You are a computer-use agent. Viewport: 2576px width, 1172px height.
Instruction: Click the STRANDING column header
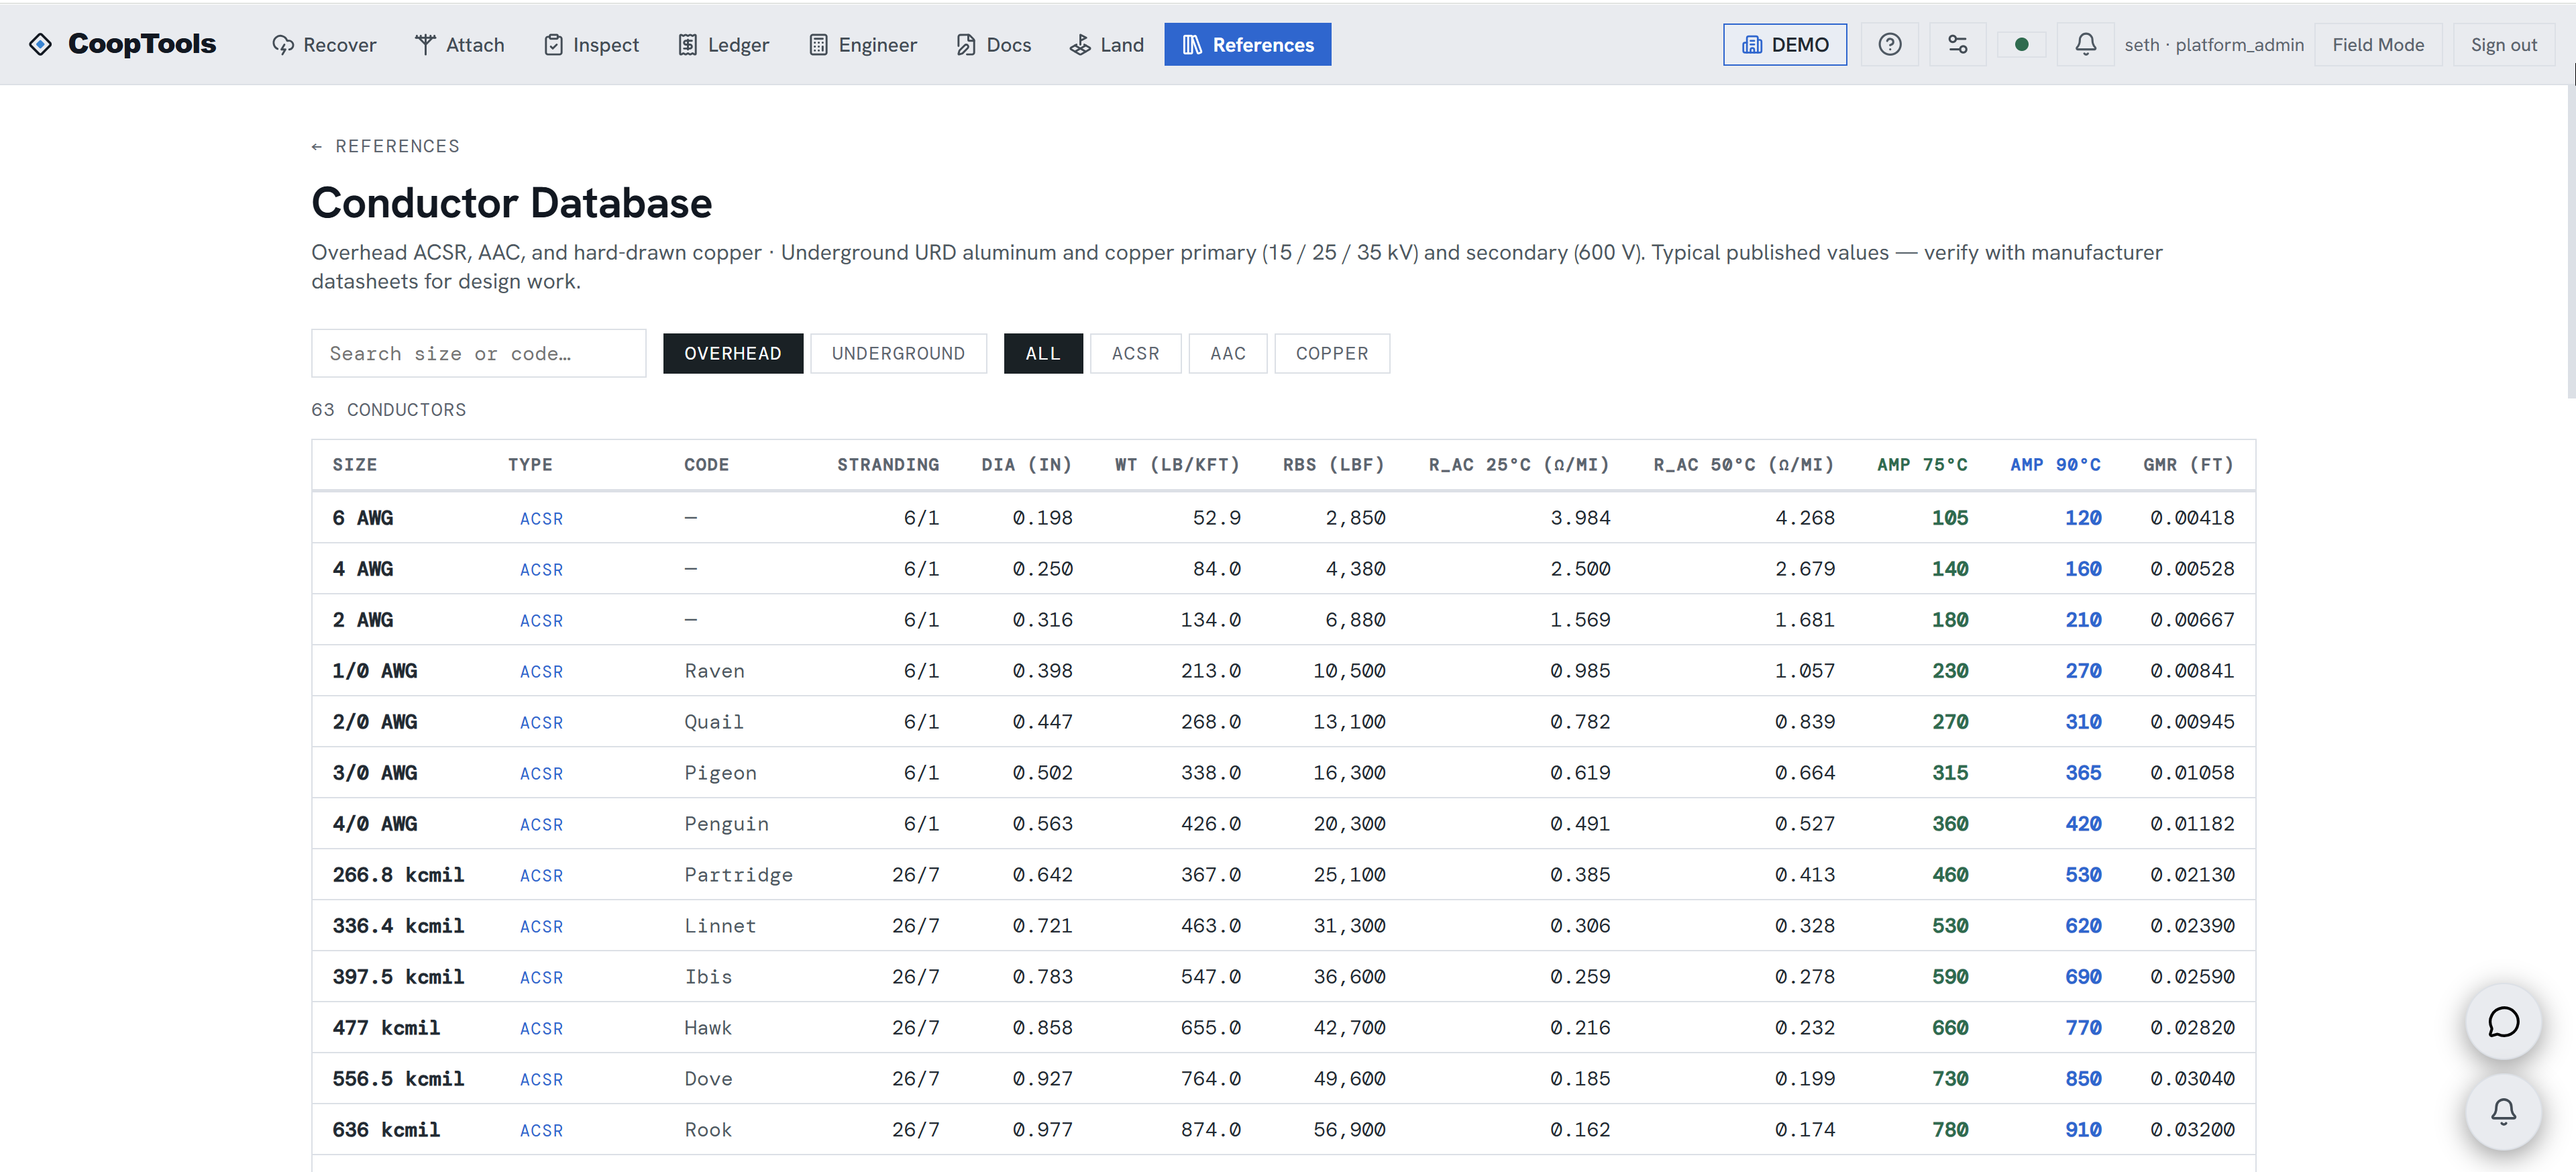888,464
